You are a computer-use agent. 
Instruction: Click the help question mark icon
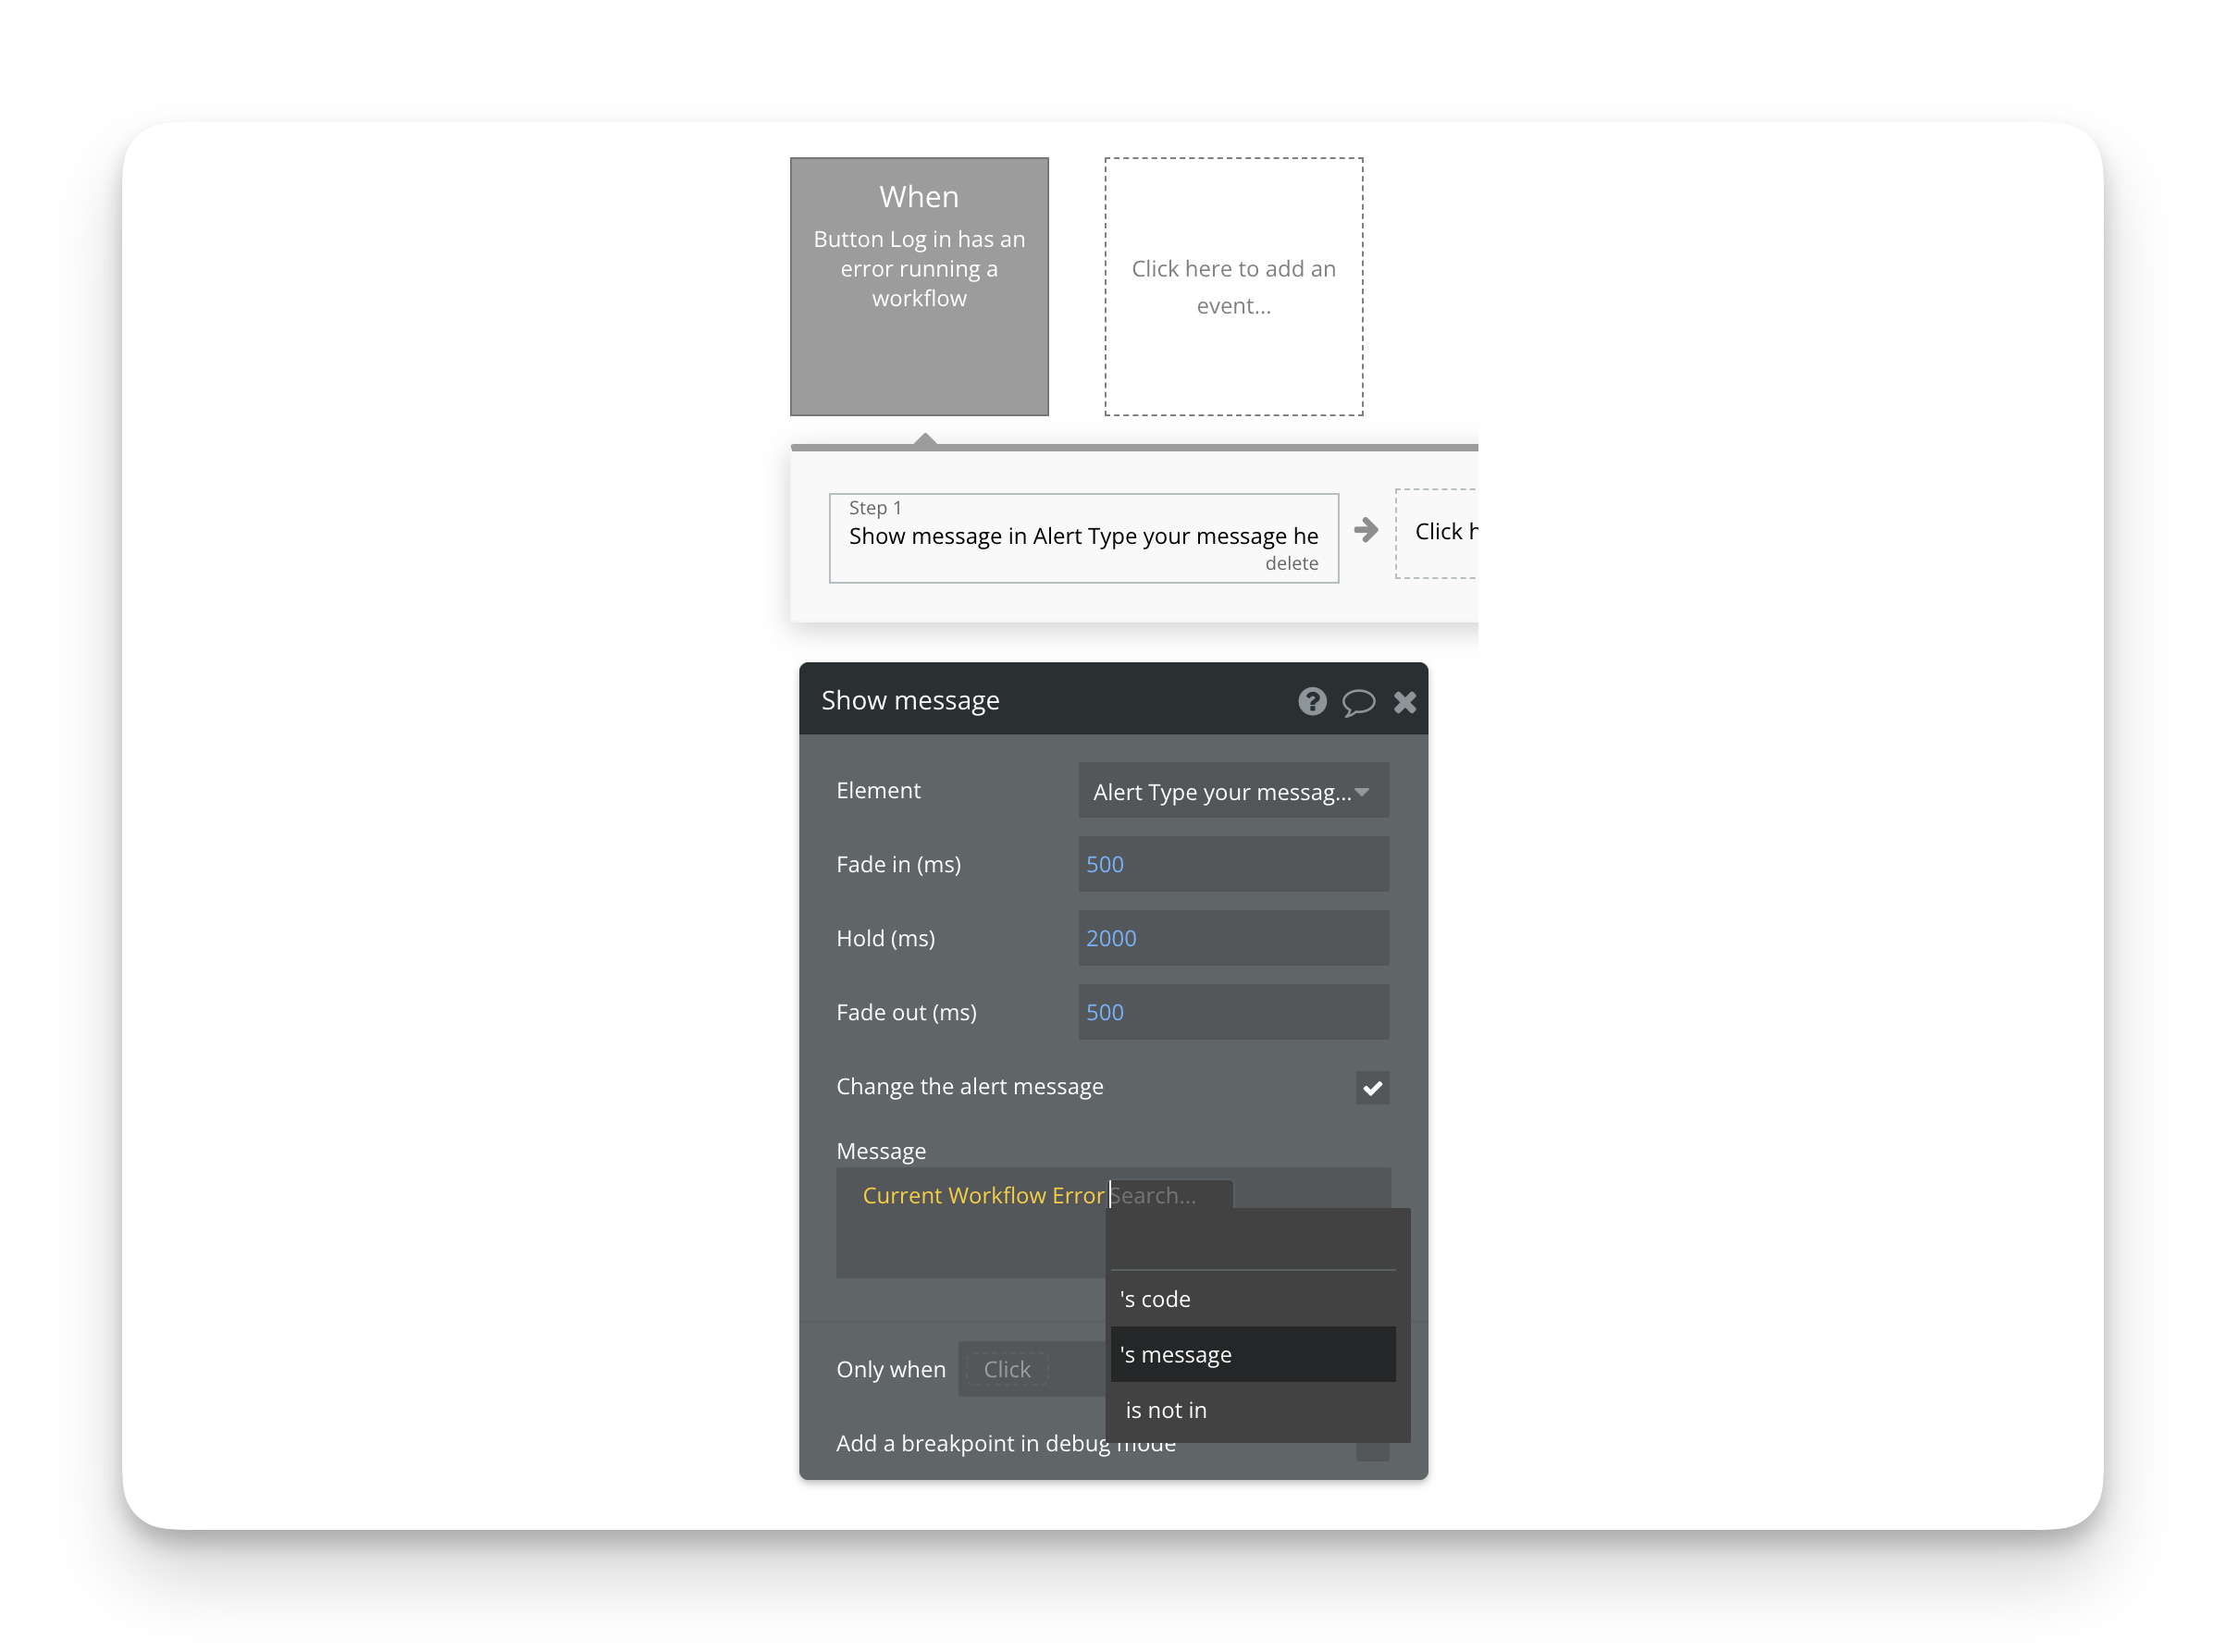click(1312, 701)
